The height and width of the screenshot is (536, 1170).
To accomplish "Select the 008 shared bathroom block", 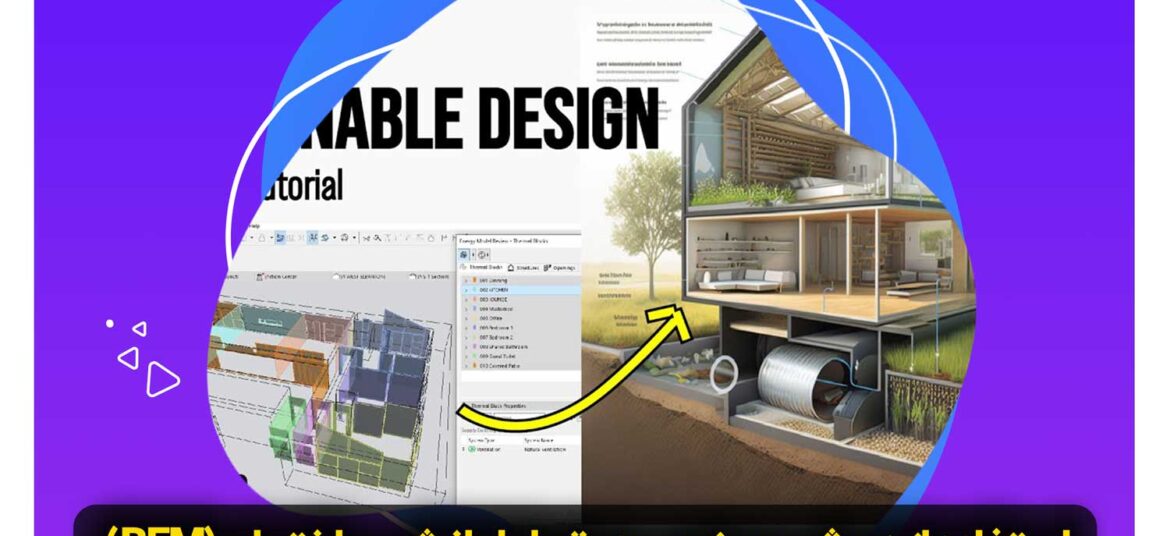I will click(521, 346).
